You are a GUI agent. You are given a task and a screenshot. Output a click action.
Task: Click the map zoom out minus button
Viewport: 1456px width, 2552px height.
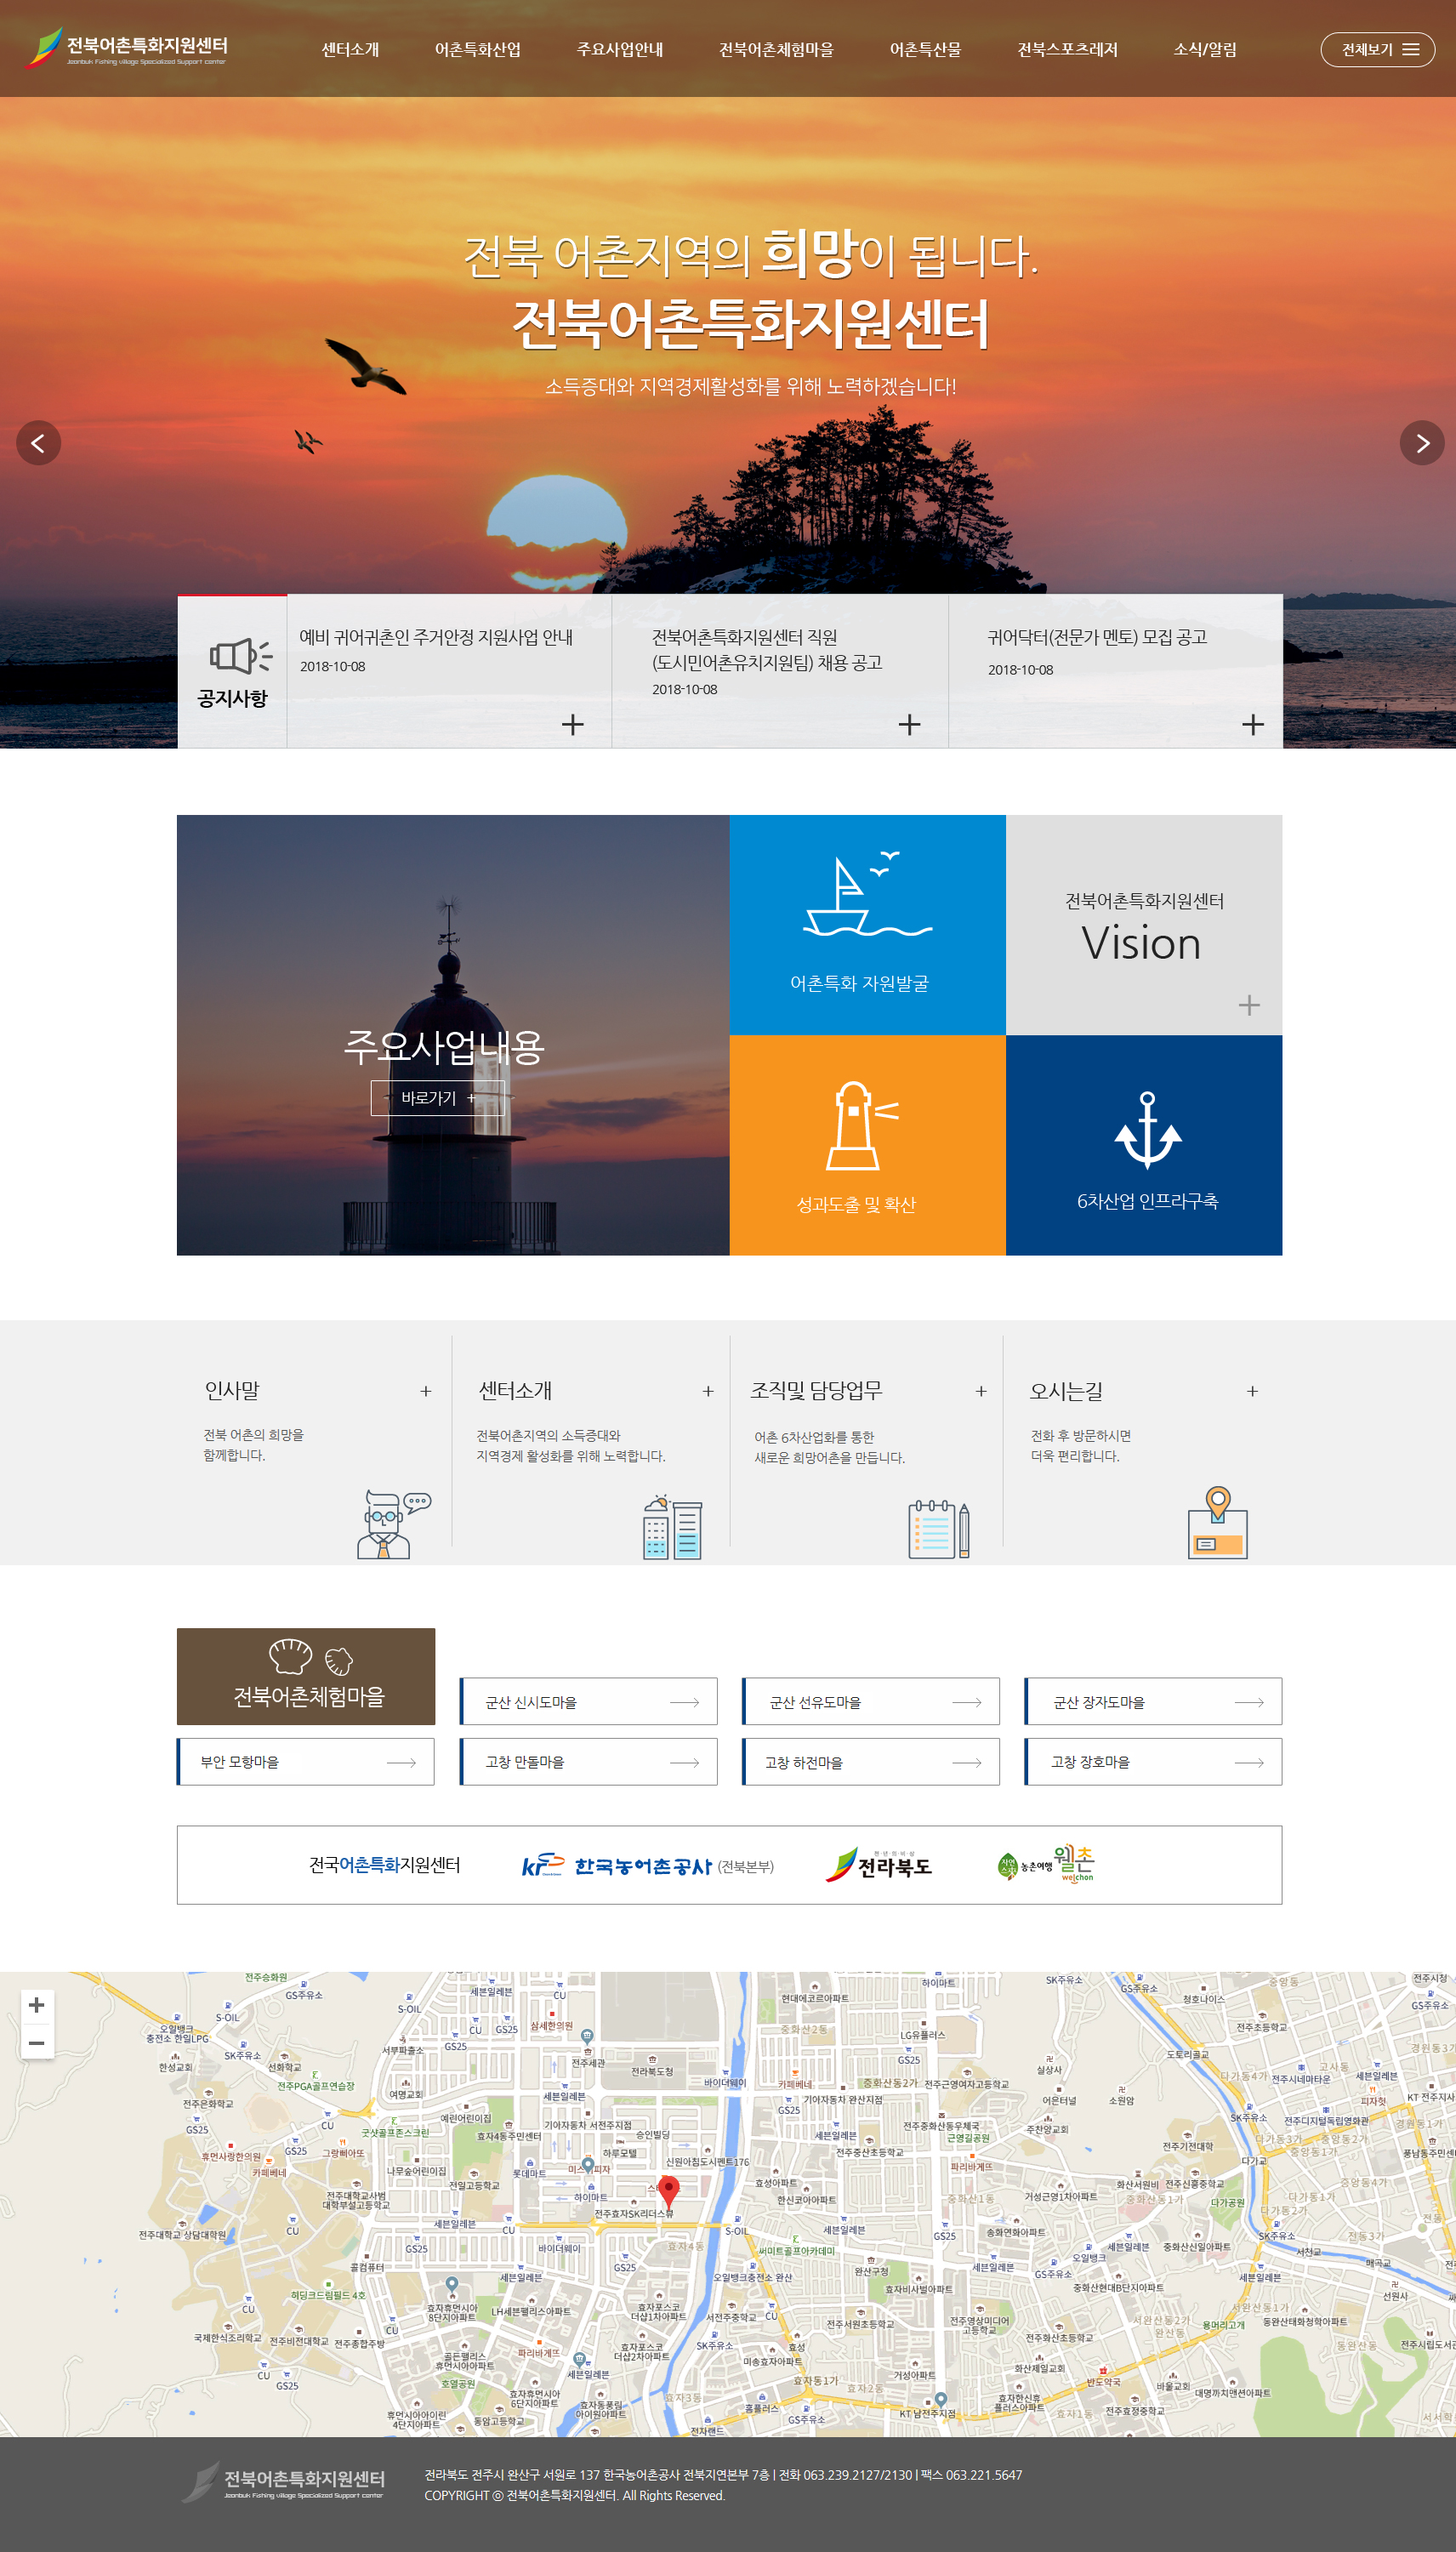click(37, 2043)
